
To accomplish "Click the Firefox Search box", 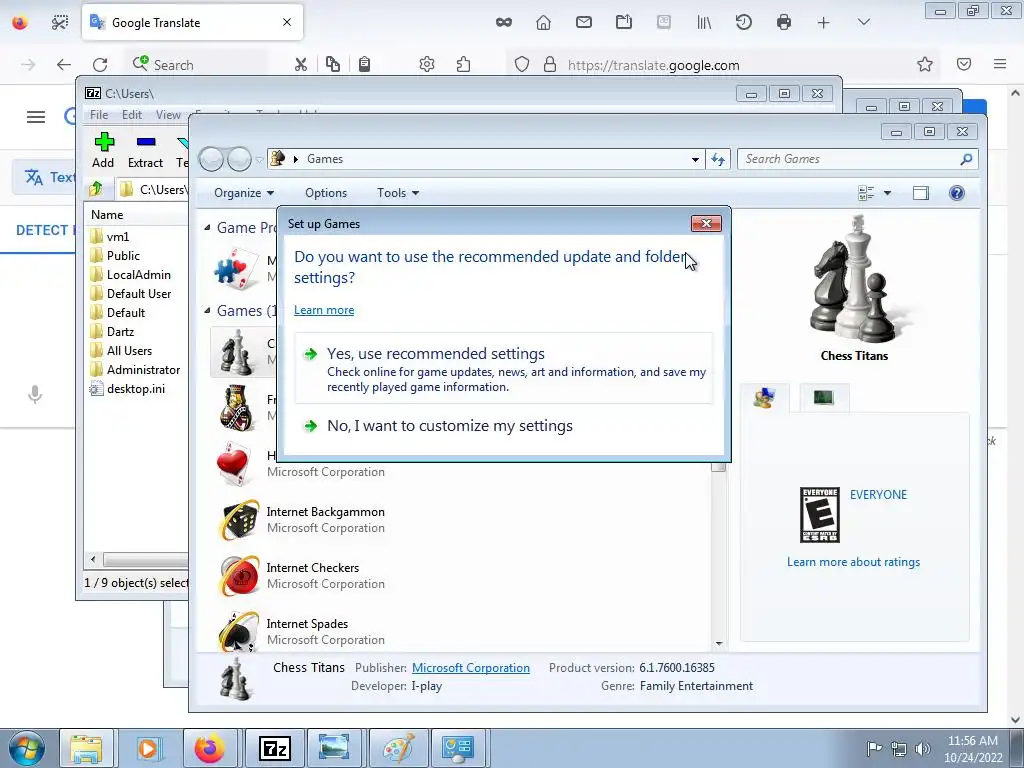I will click(196, 65).
